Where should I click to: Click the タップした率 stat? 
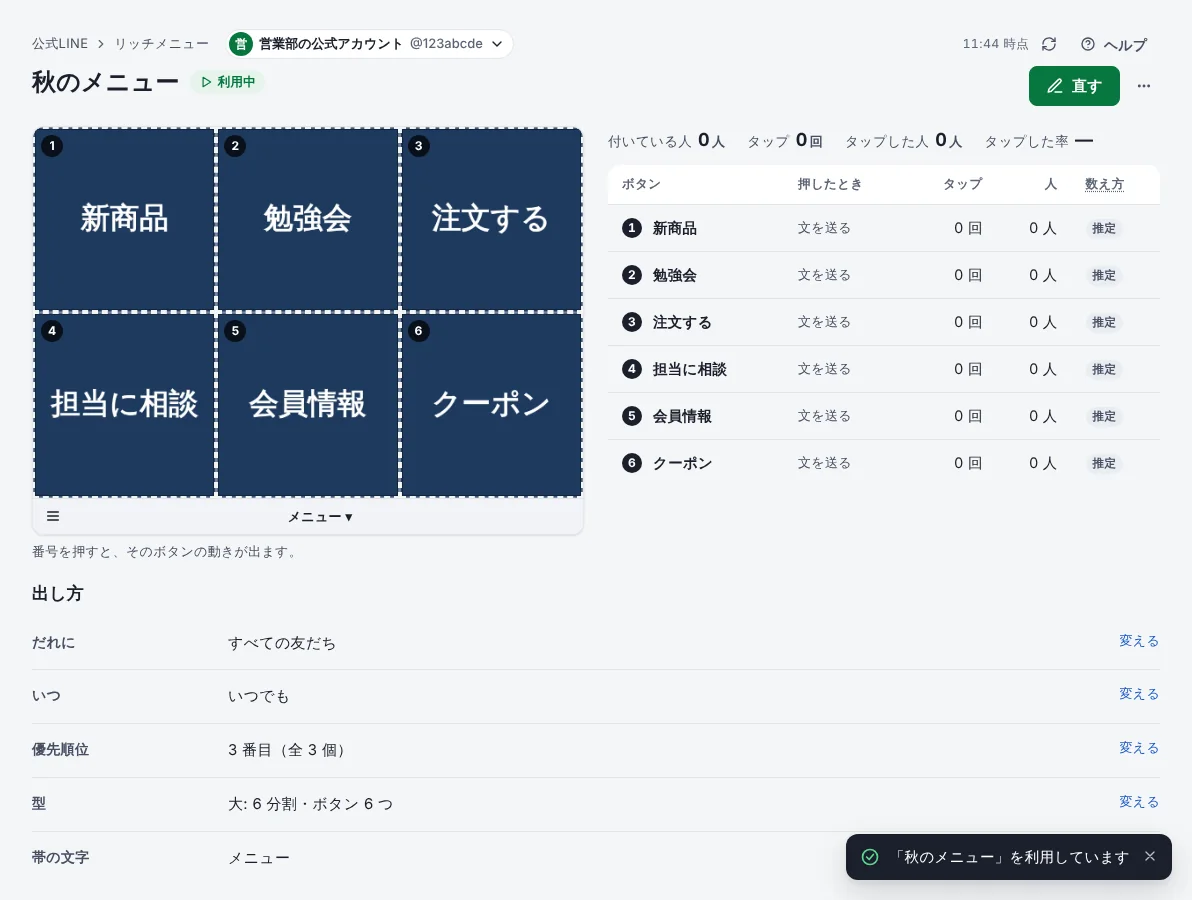click(x=1039, y=141)
